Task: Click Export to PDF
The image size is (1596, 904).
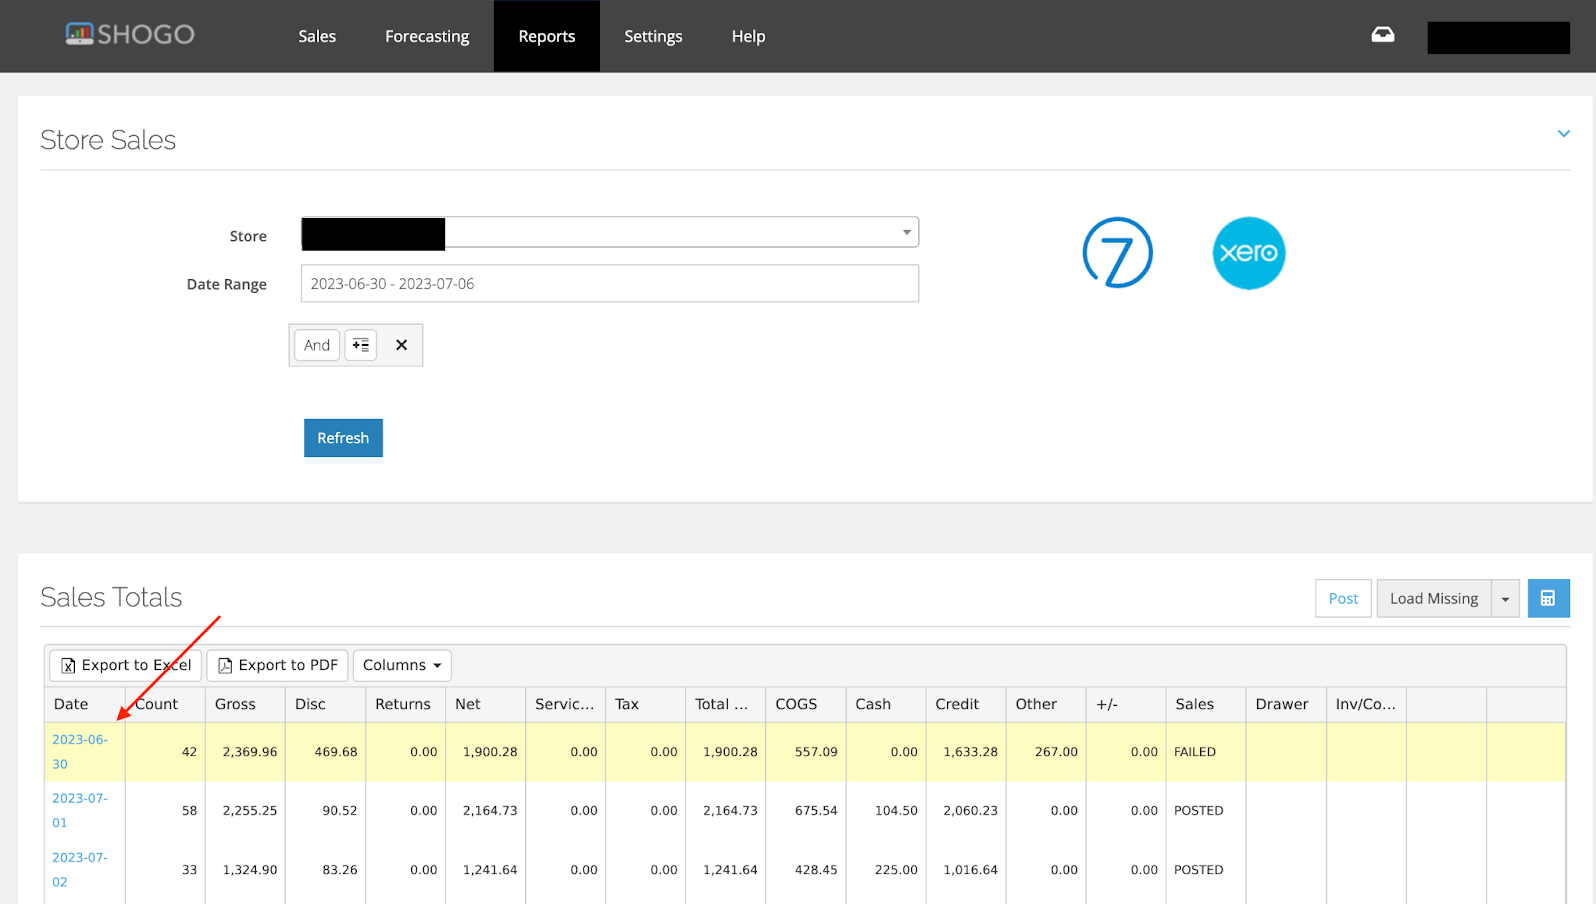Action: pos(278,665)
